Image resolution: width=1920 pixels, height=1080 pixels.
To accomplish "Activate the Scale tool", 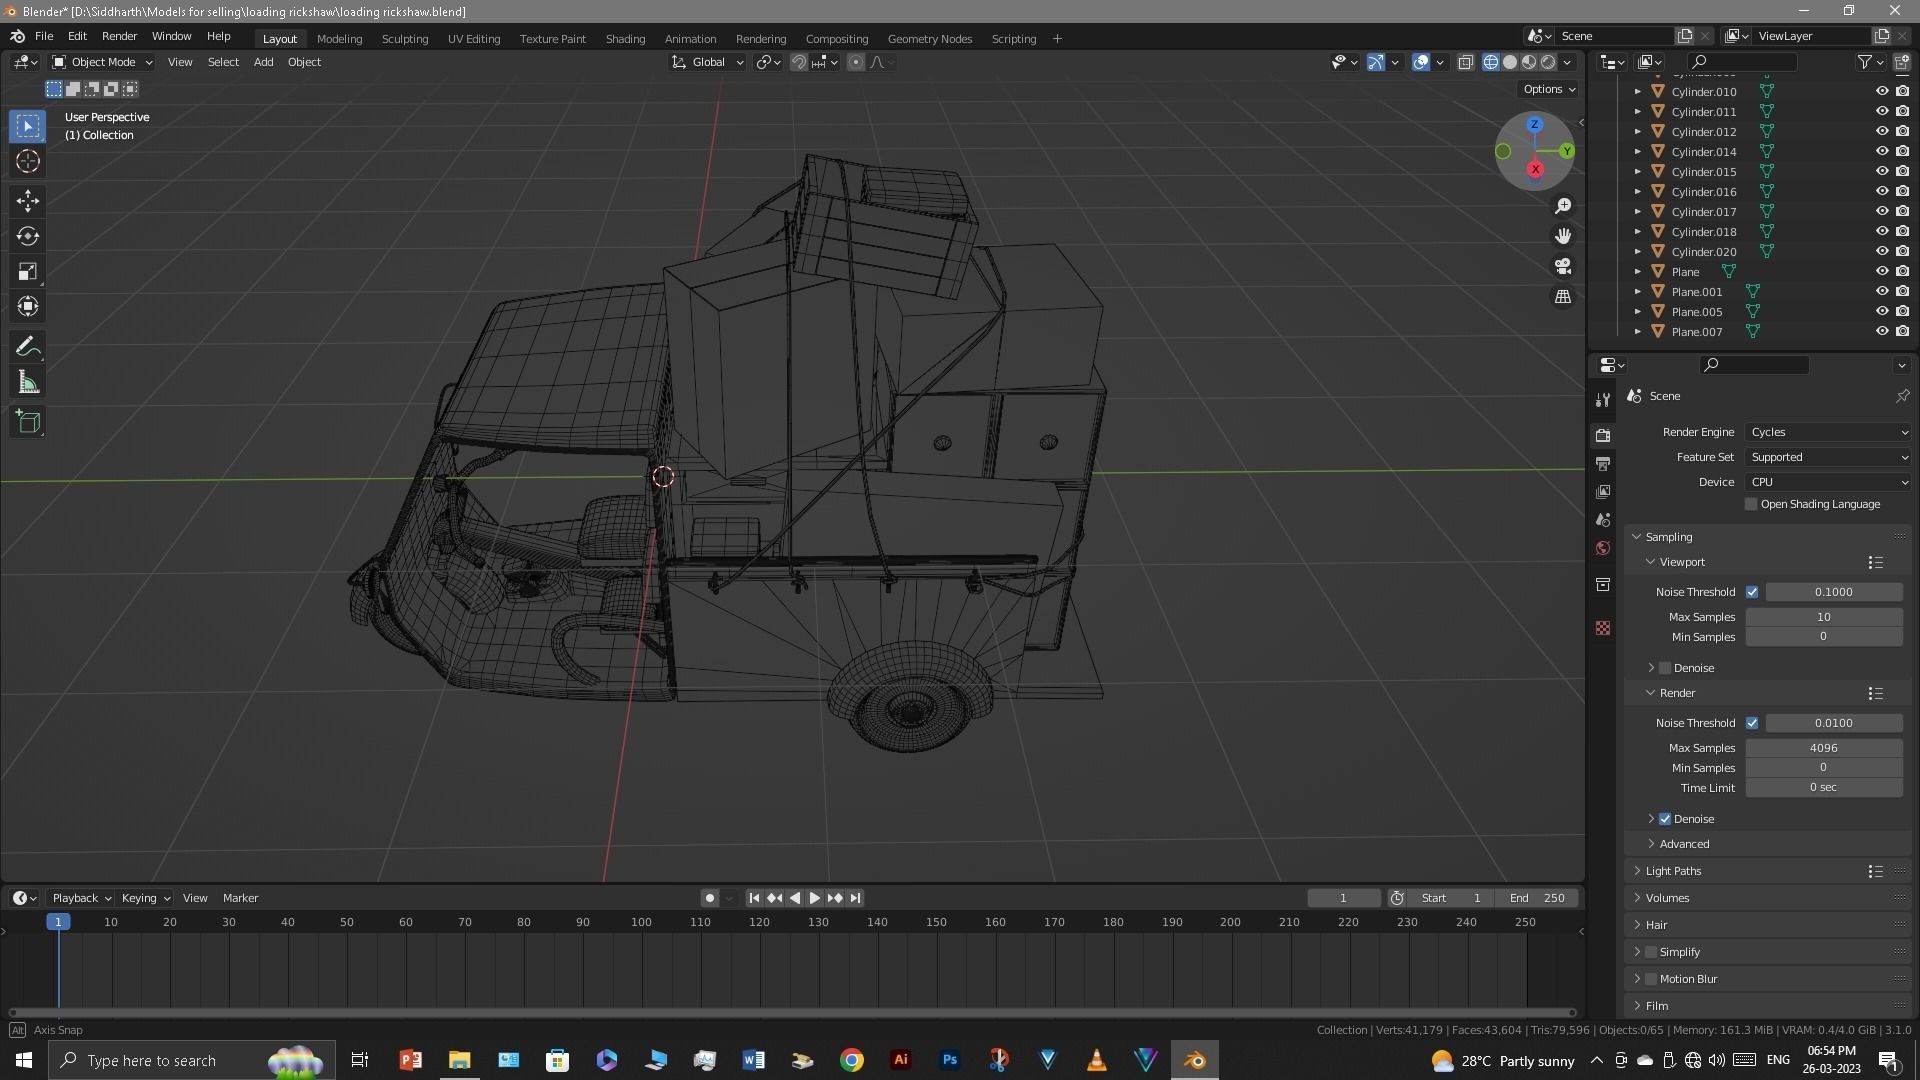I will 28,271.
